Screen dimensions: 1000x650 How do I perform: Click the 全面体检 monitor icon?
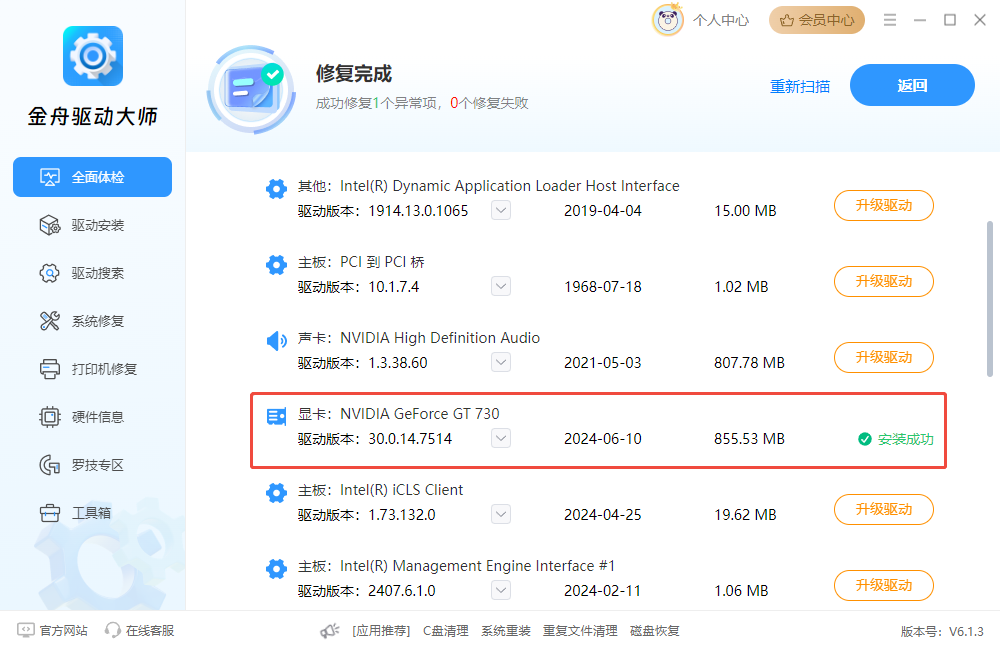pos(50,177)
